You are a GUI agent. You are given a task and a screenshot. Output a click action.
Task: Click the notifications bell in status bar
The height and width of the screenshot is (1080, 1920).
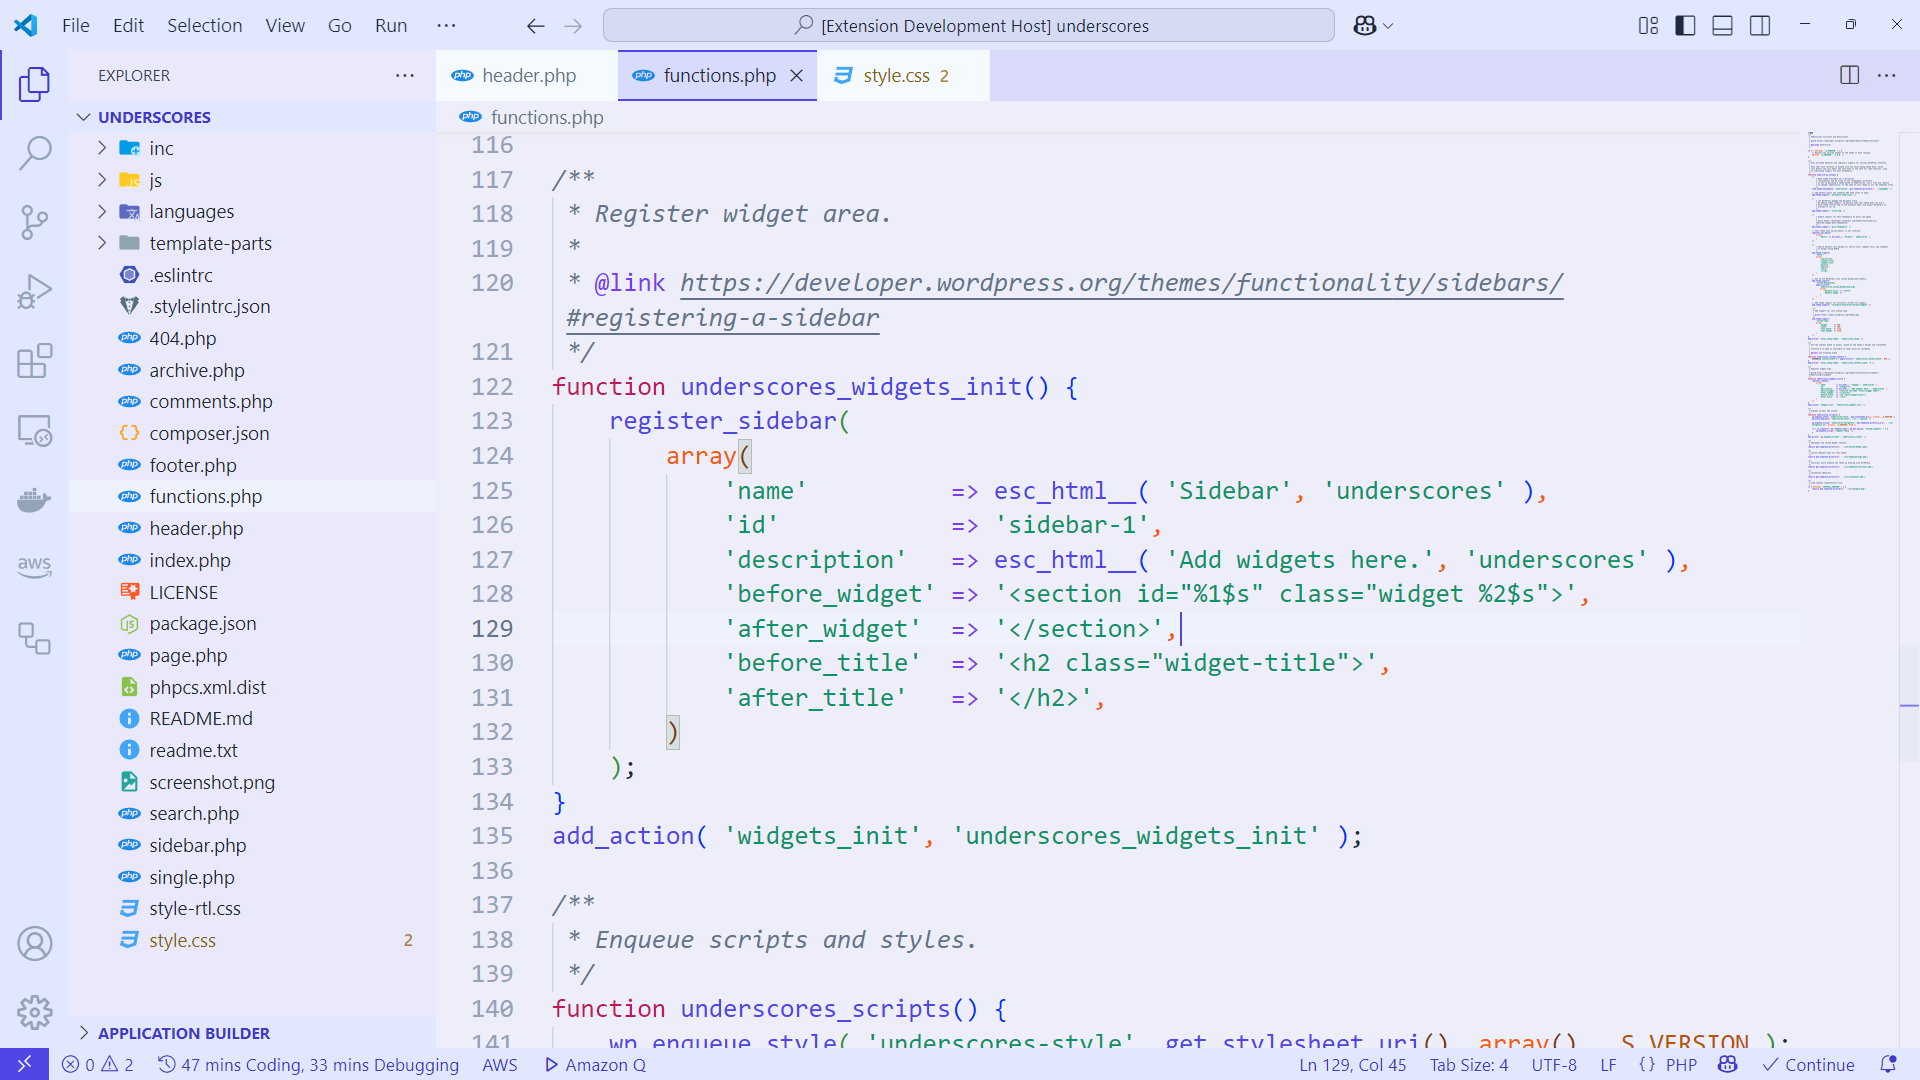click(x=1888, y=1065)
